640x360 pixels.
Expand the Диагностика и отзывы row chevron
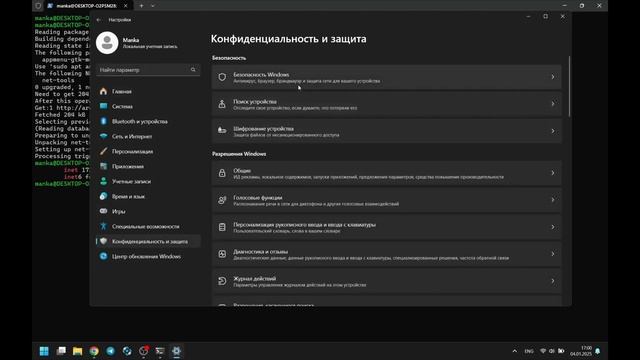click(553, 254)
